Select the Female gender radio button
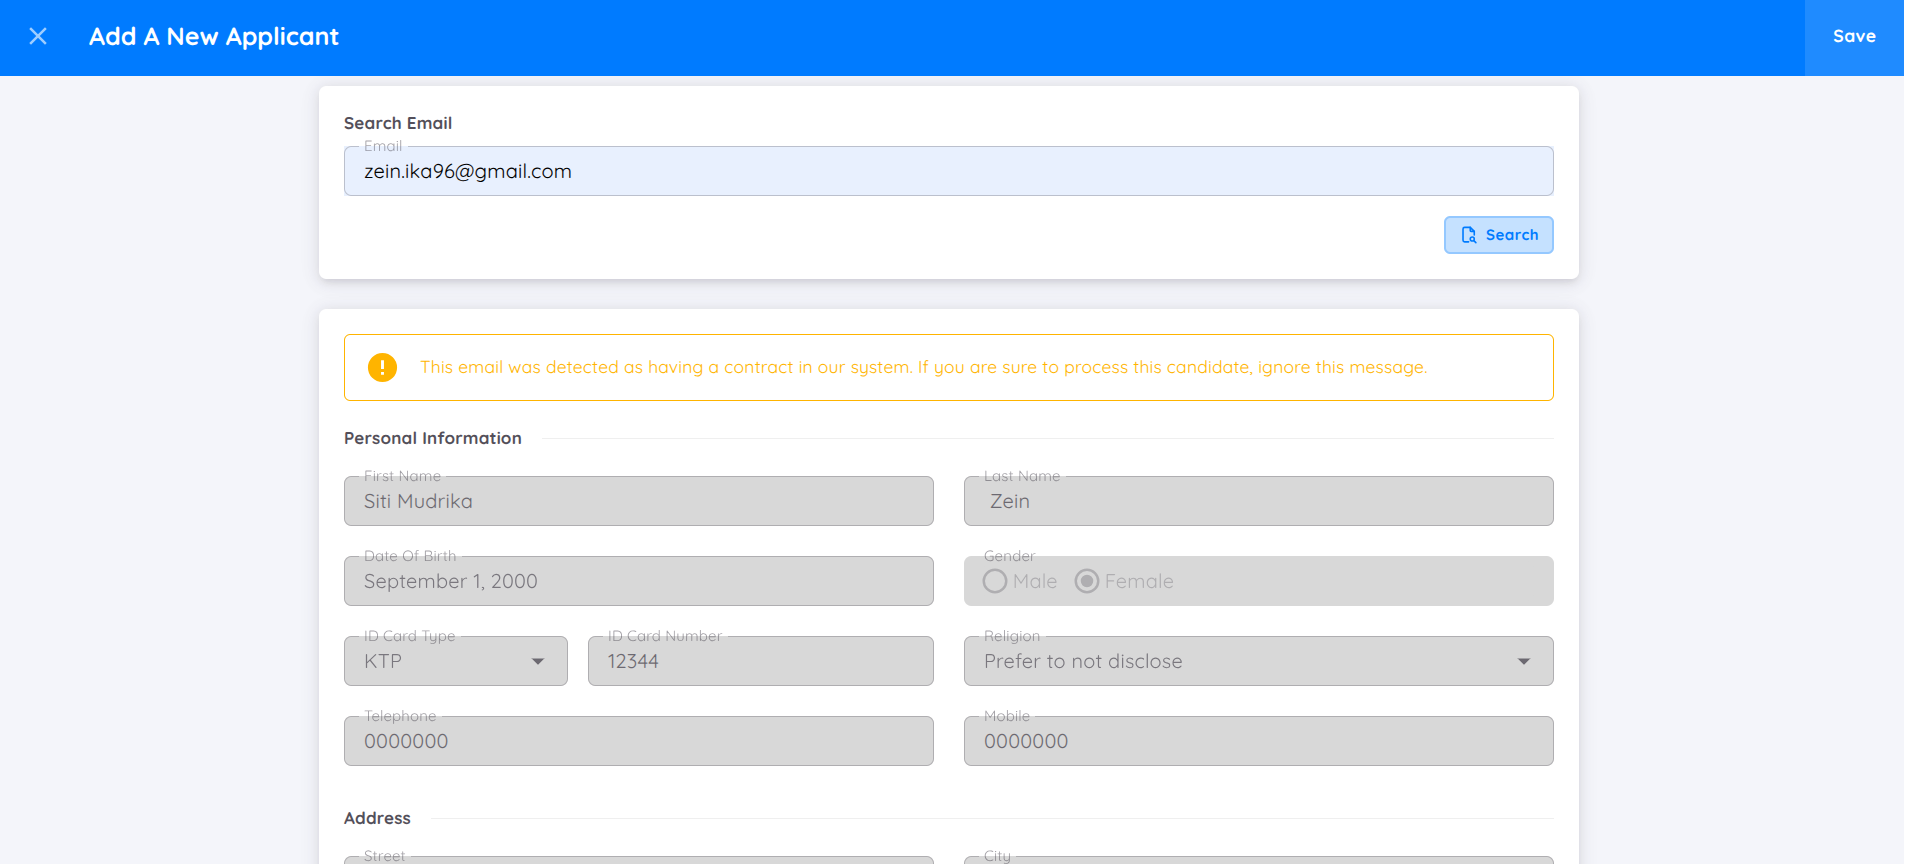 1087,581
